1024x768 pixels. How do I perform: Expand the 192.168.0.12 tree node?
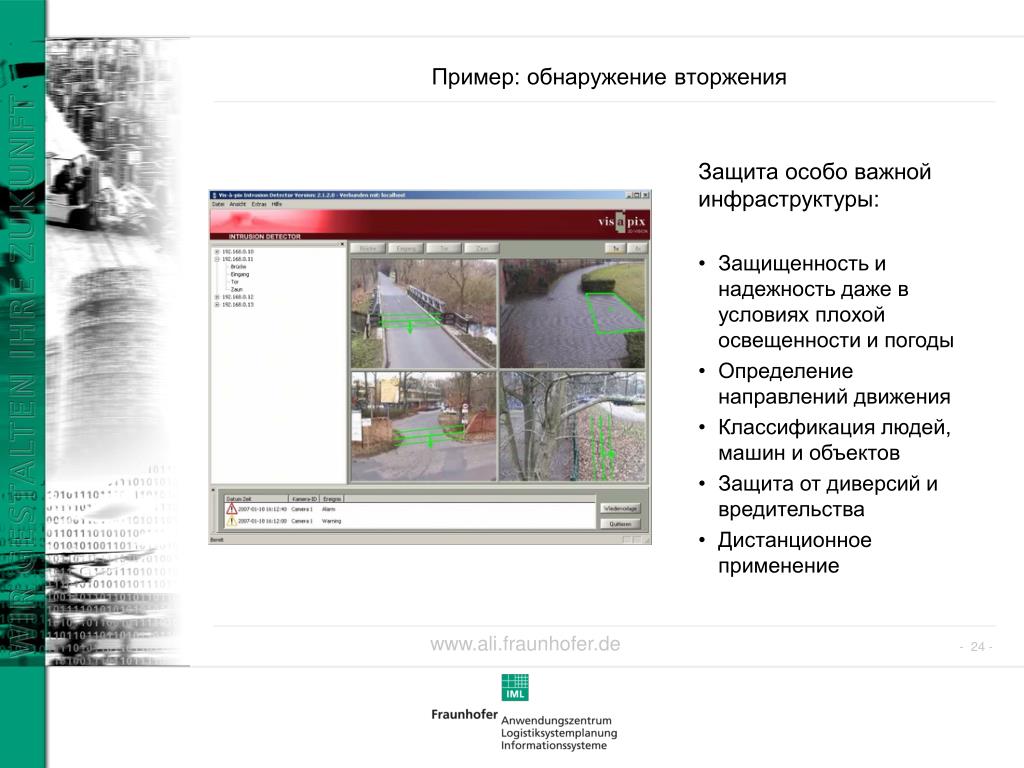tap(217, 297)
